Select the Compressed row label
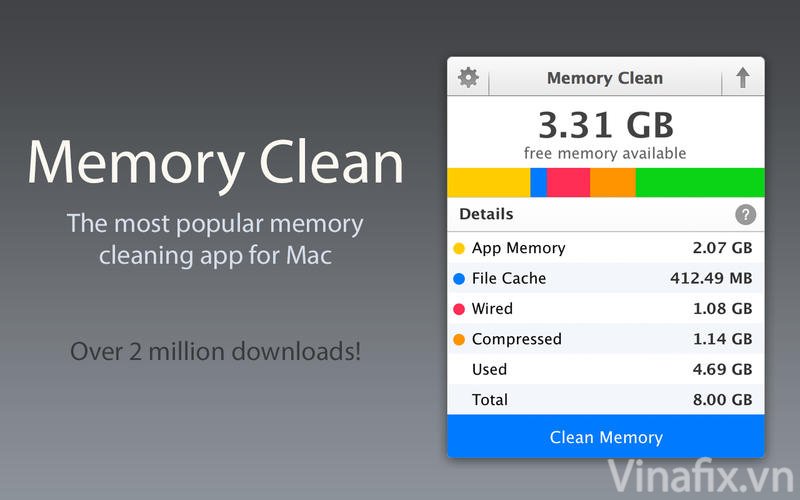Screen dimensions: 800x500 coord(516,339)
